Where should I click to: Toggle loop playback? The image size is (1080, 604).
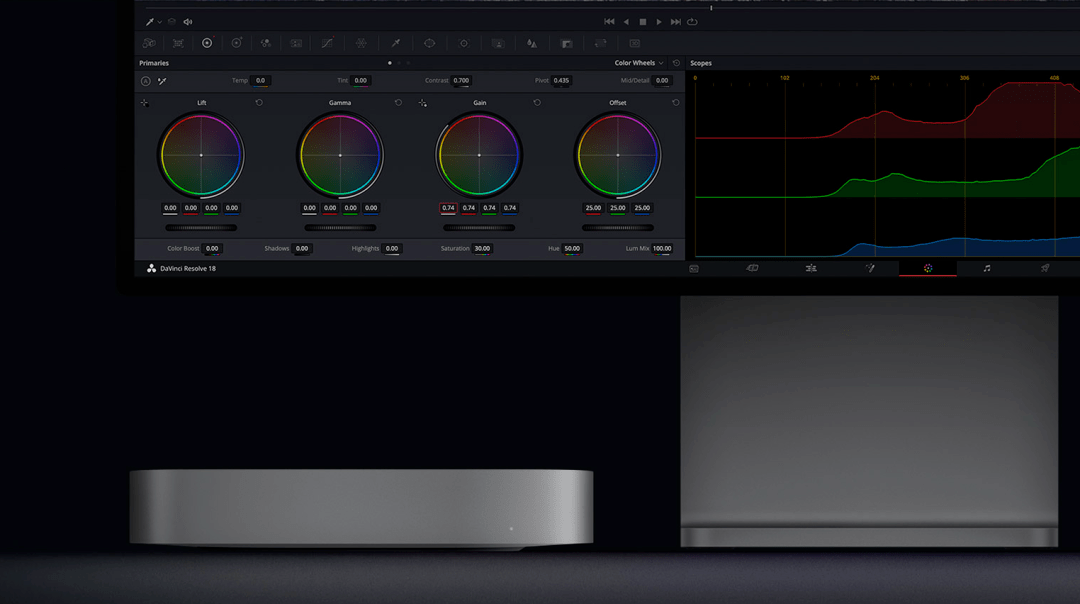point(692,22)
